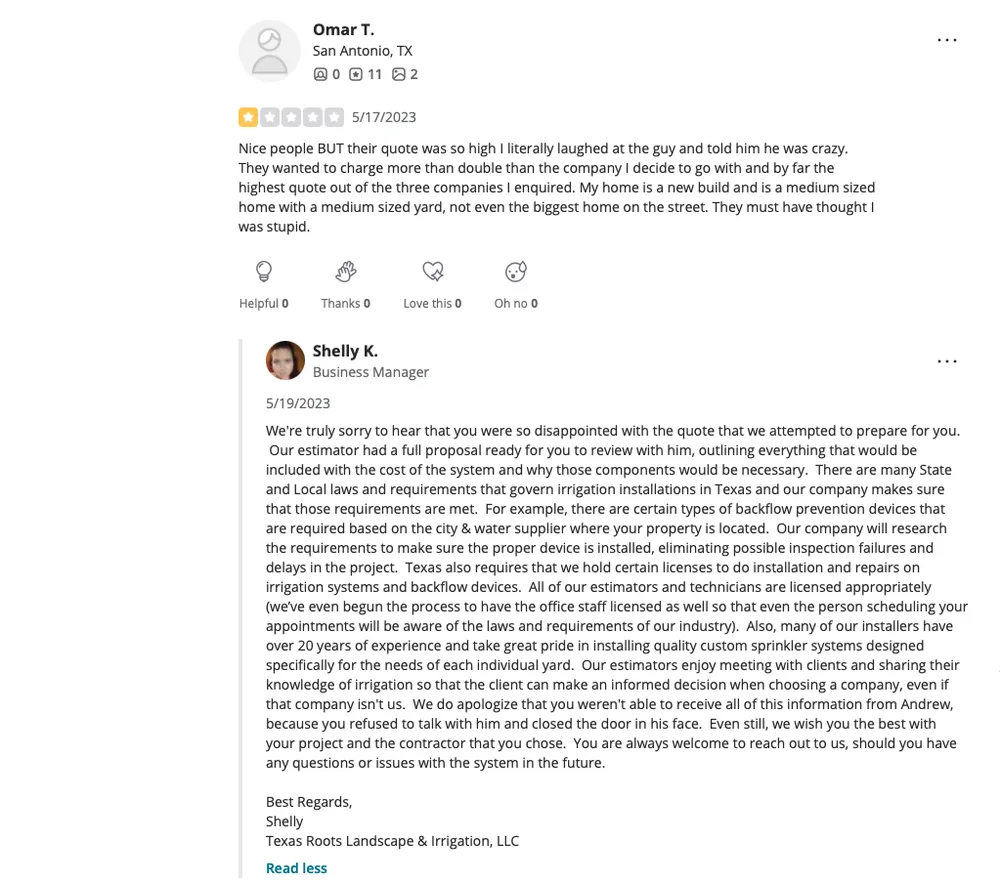Click the San Antonio, TX location text

click(362, 51)
